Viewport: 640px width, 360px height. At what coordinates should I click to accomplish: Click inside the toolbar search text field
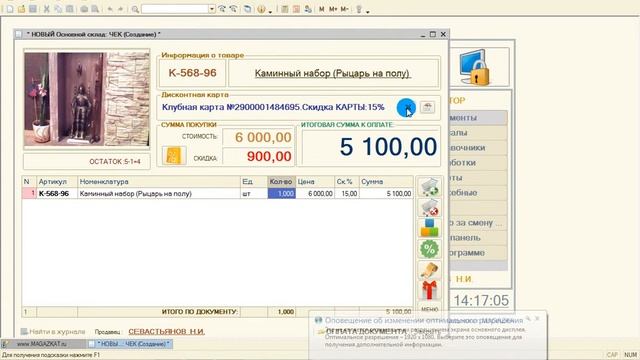point(175,9)
